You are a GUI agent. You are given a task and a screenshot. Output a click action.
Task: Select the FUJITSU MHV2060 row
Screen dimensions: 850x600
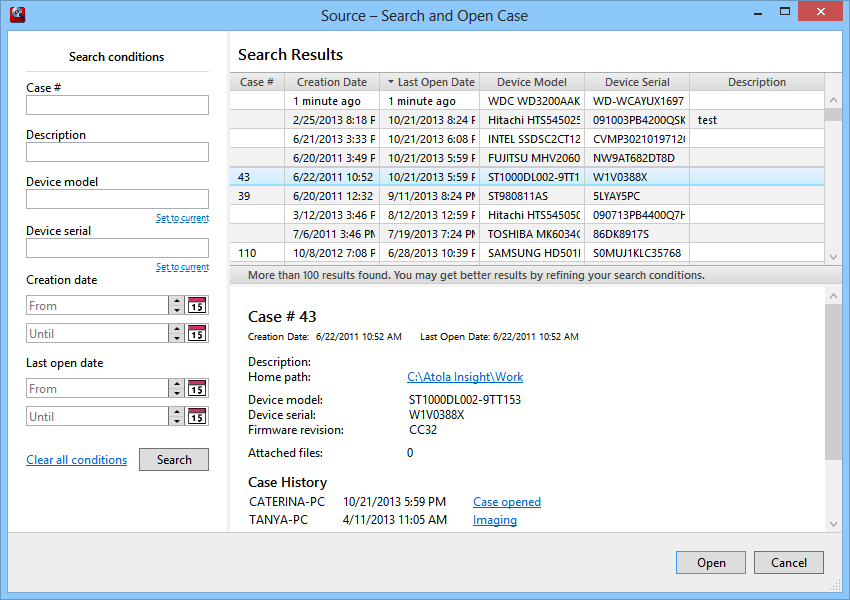pos(527,158)
